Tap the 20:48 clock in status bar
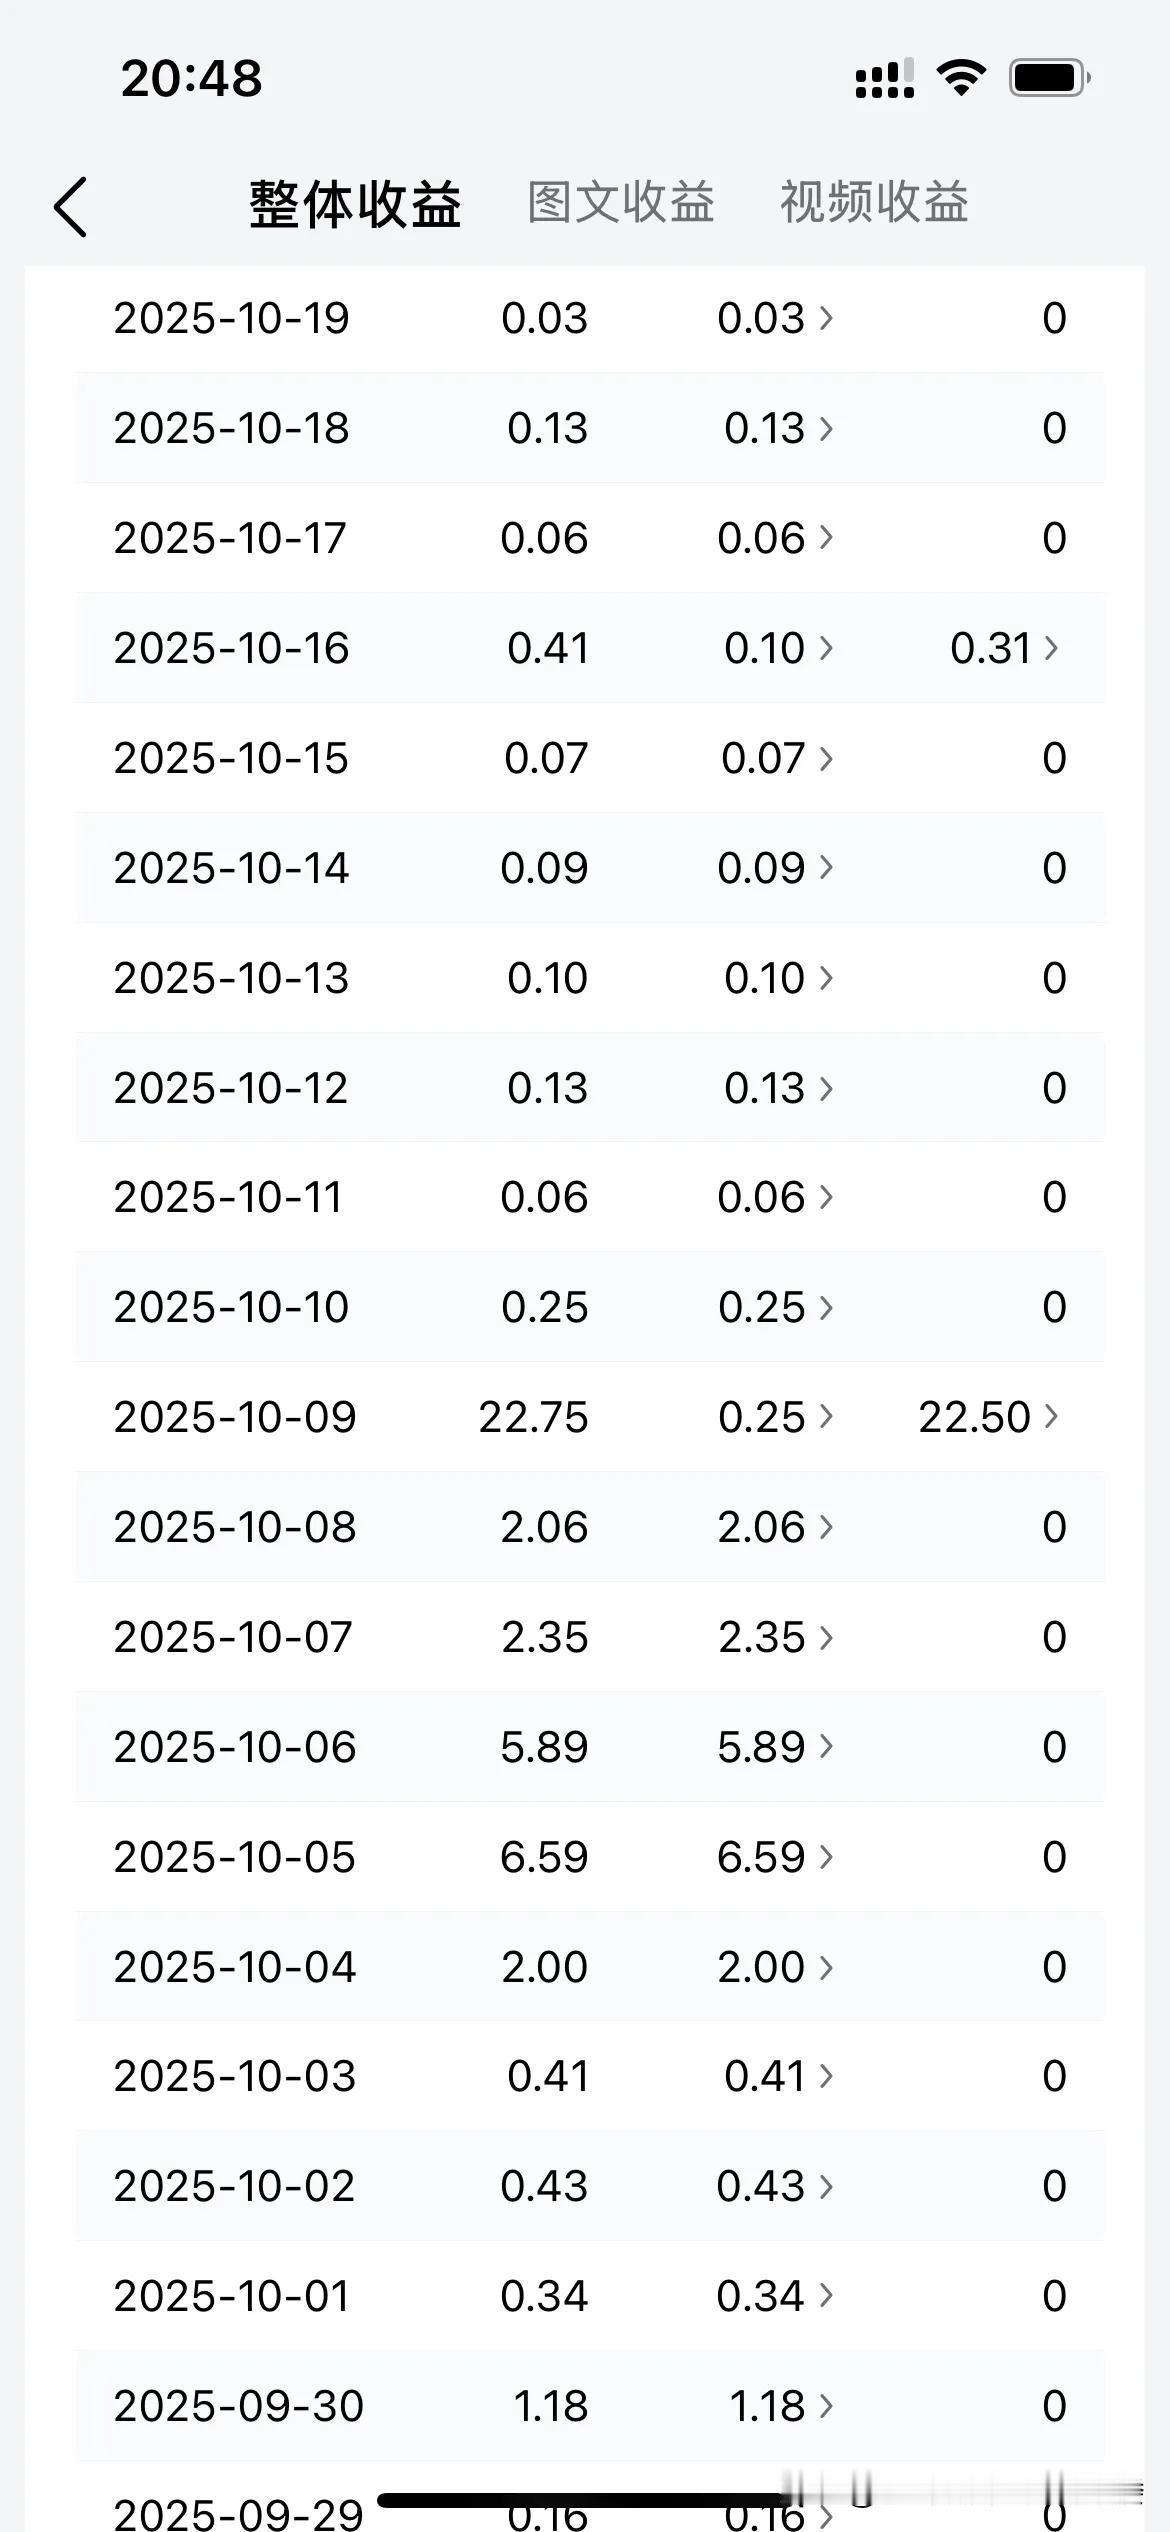 click(x=191, y=78)
